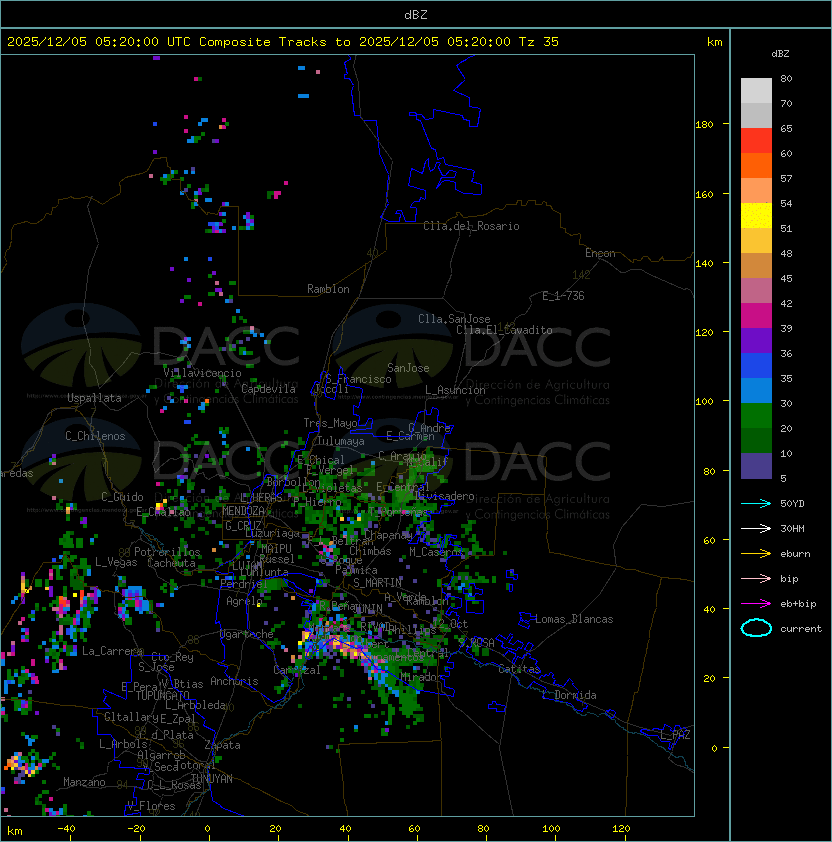Screen dimensions: 832x842
Task: Click the 'Cacheuta' map label
Action: (171, 563)
